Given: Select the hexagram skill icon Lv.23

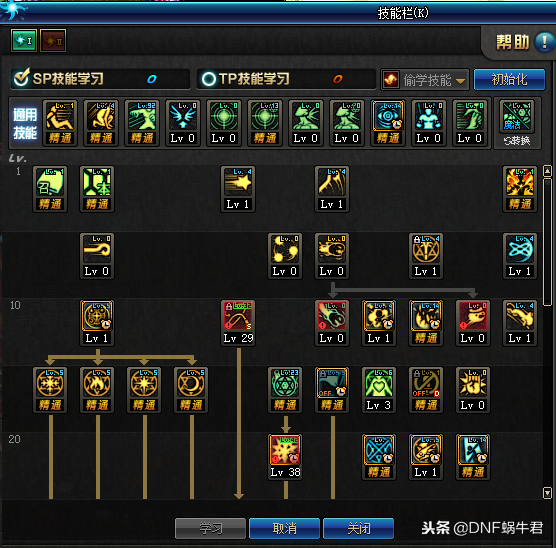Looking at the screenshot, I should (285, 389).
